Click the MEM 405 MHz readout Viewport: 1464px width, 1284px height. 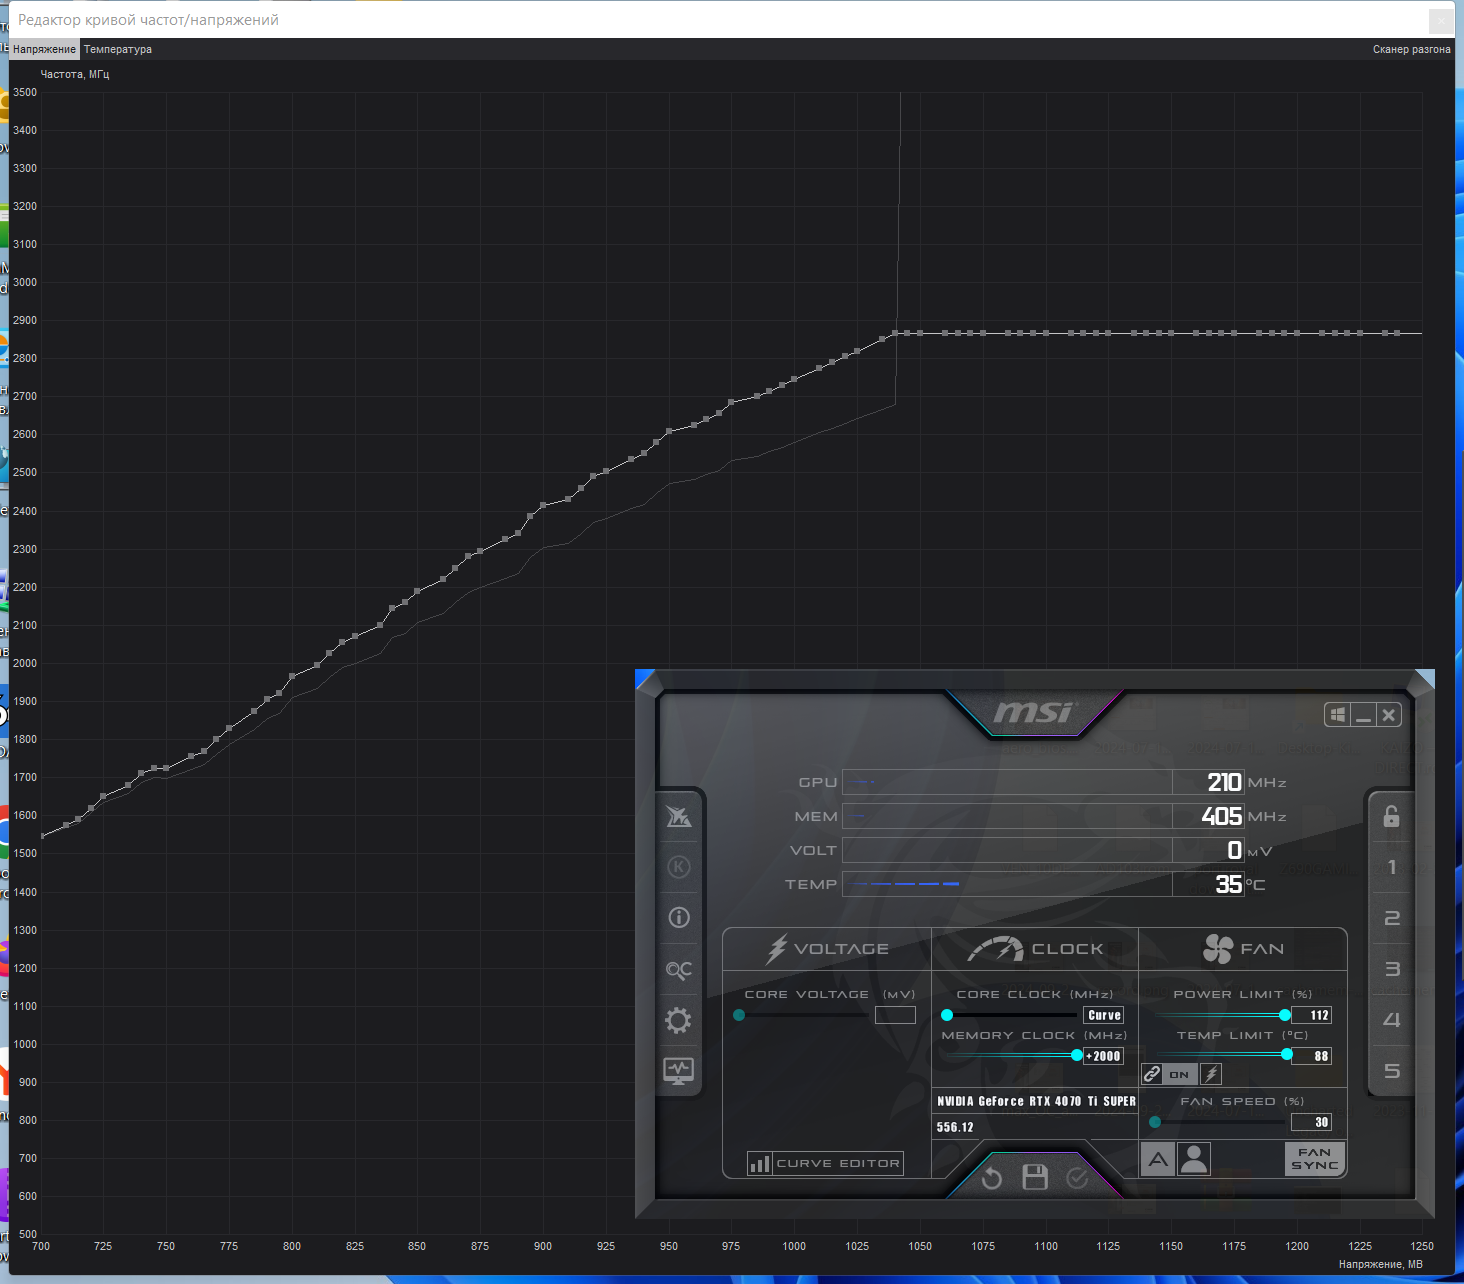point(1044,816)
